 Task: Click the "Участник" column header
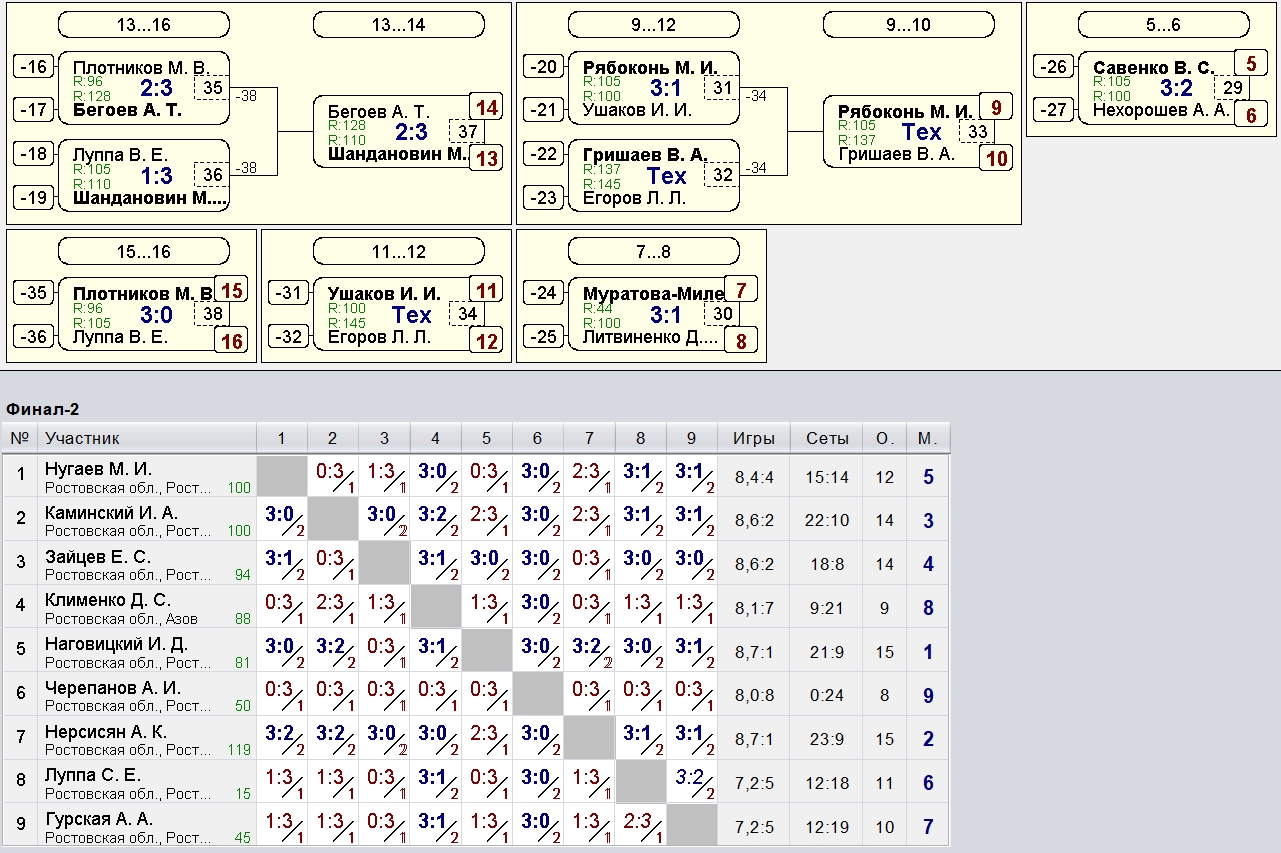point(82,438)
